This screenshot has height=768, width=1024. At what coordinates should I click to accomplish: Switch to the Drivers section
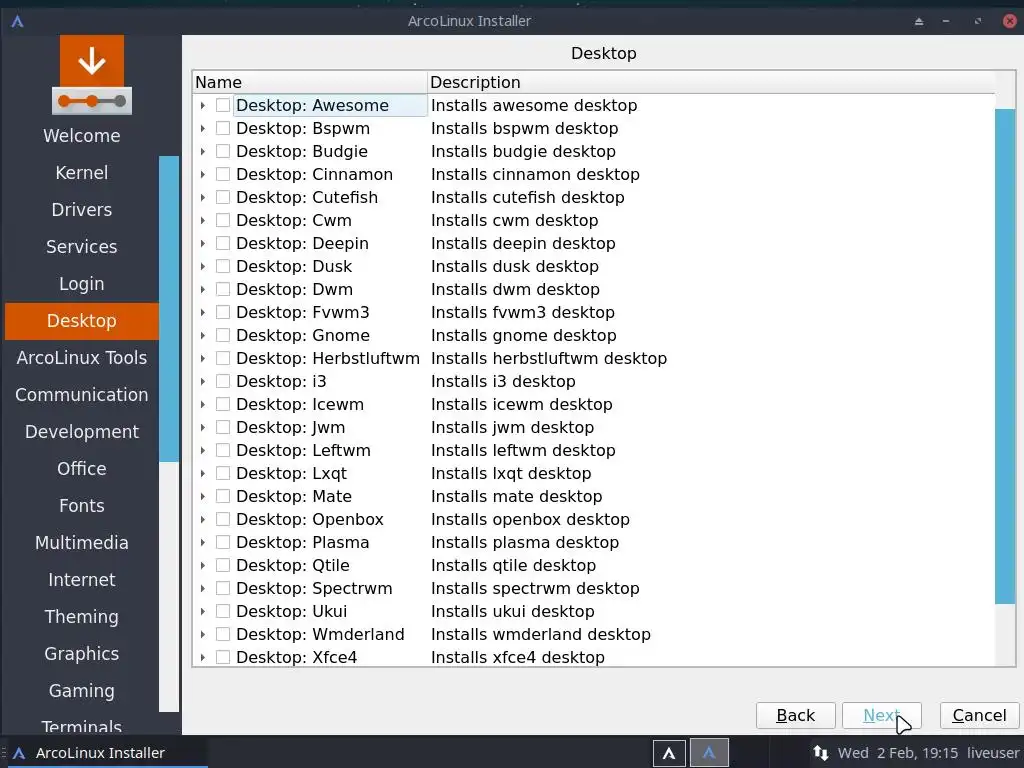tap(82, 210)
